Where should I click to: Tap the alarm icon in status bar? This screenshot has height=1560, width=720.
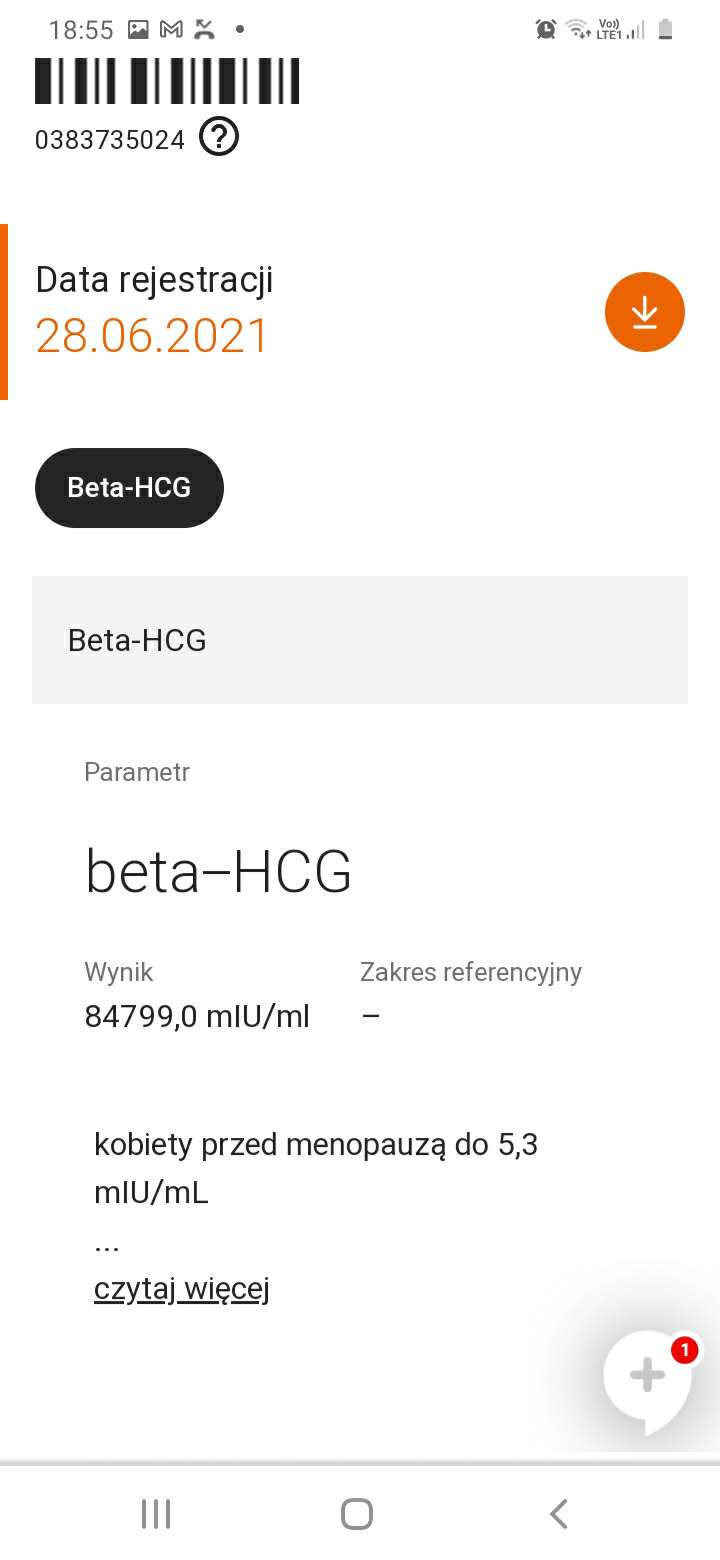(x=546, y=29)
